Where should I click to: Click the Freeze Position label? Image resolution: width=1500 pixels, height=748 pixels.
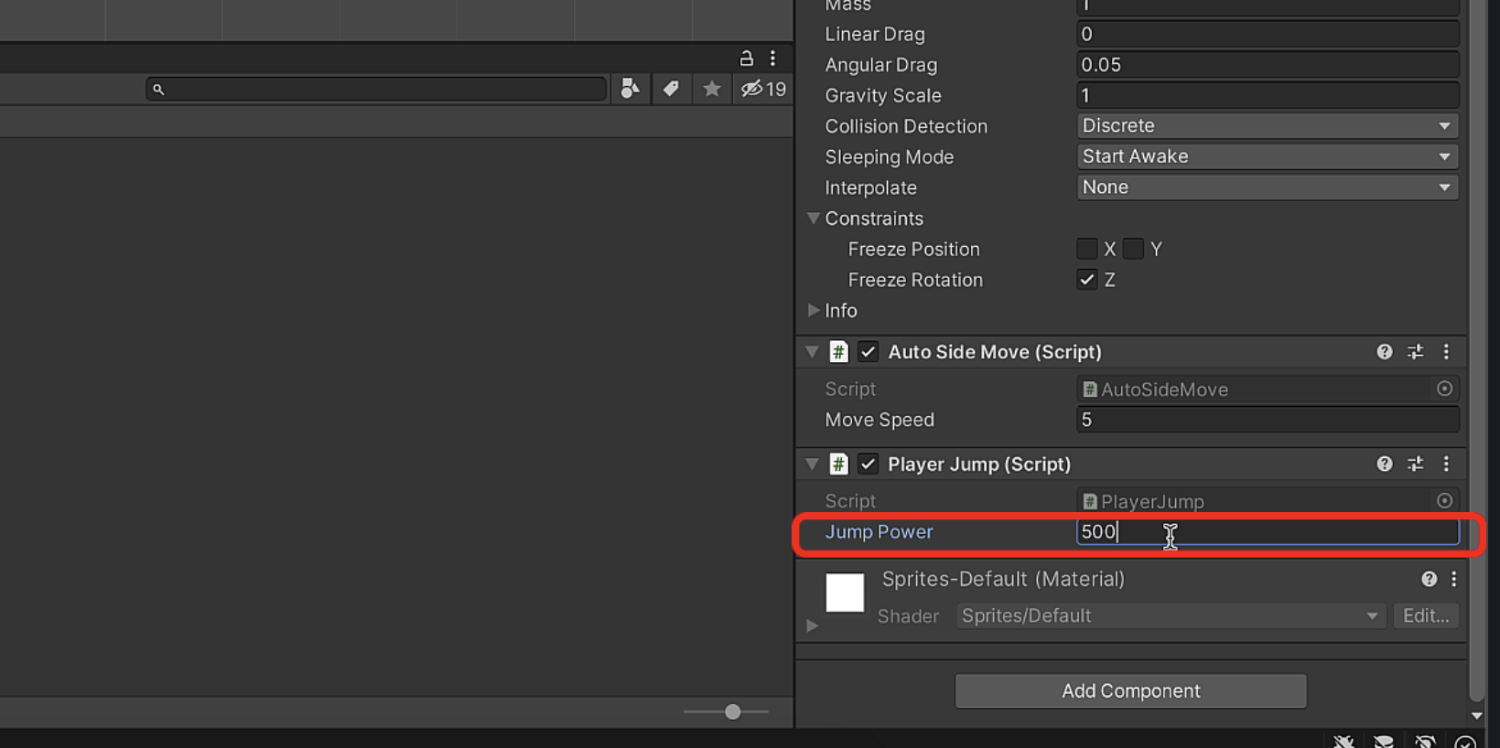click(914, 249)
